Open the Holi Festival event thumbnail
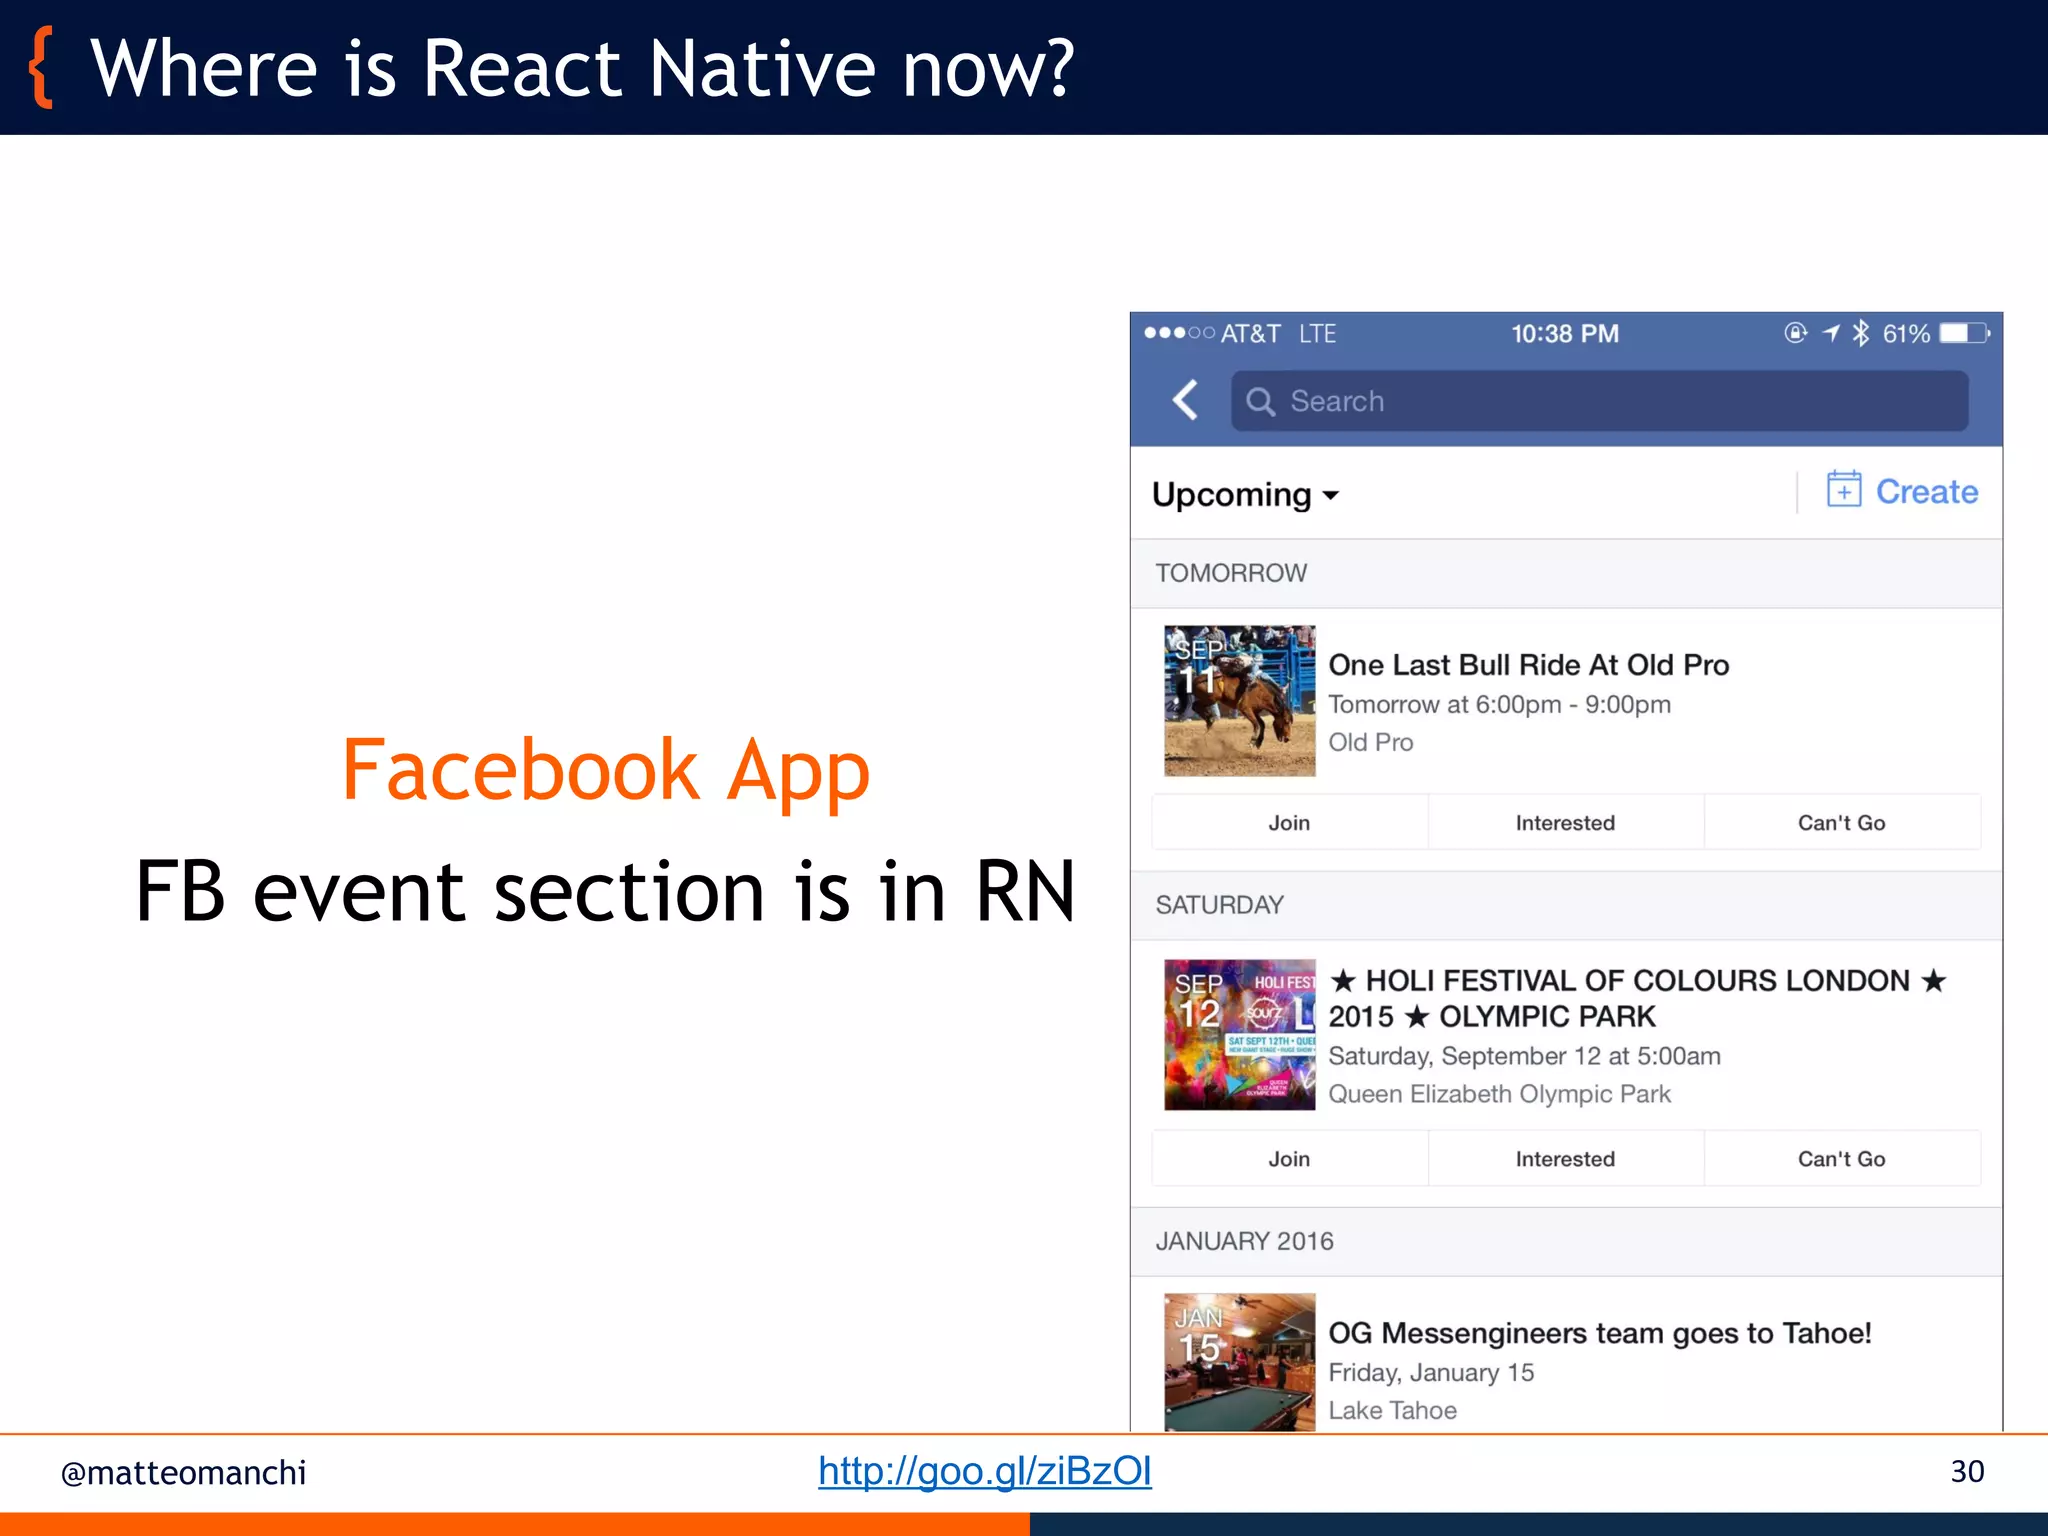Image resolution: width=2048 pixels, height=1536 pixels. coord(1239,1035)
